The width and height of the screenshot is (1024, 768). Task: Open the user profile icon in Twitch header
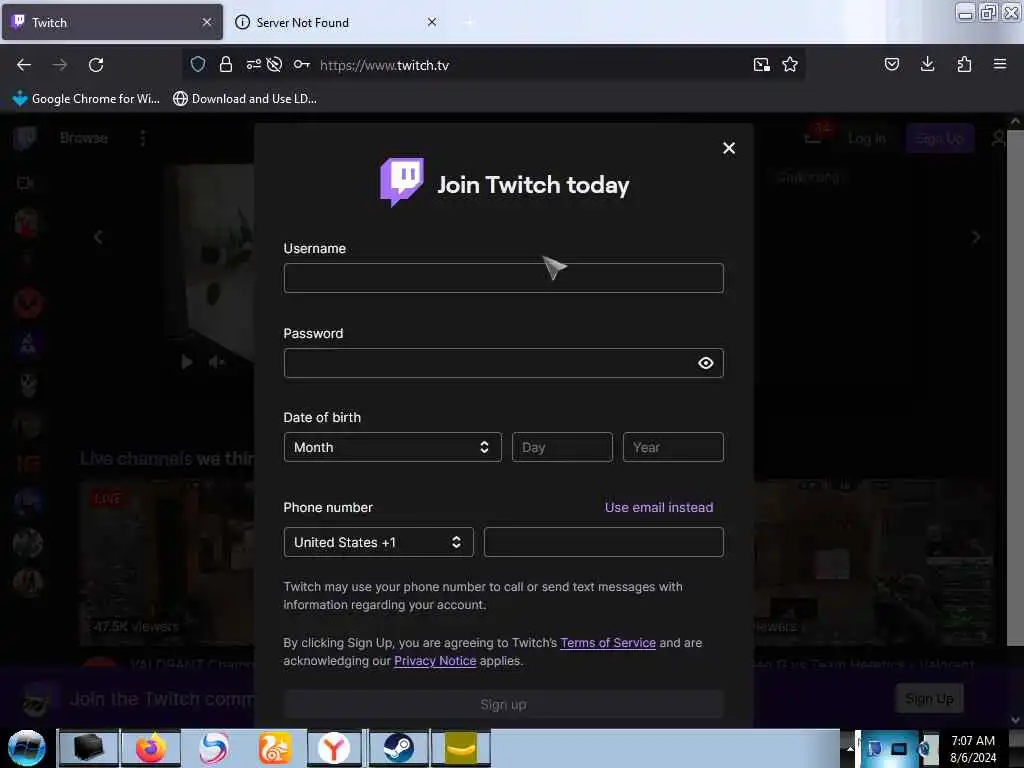click(x=997, y=138)
